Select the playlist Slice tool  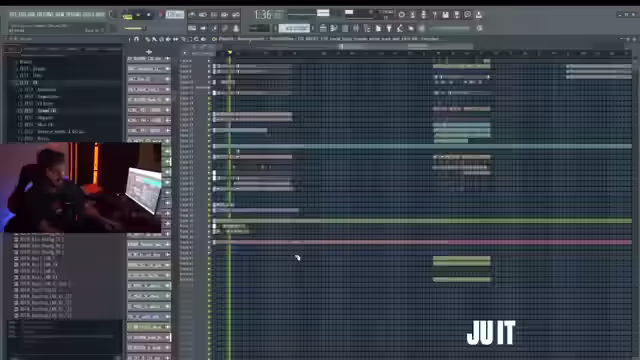click(182, 39)
